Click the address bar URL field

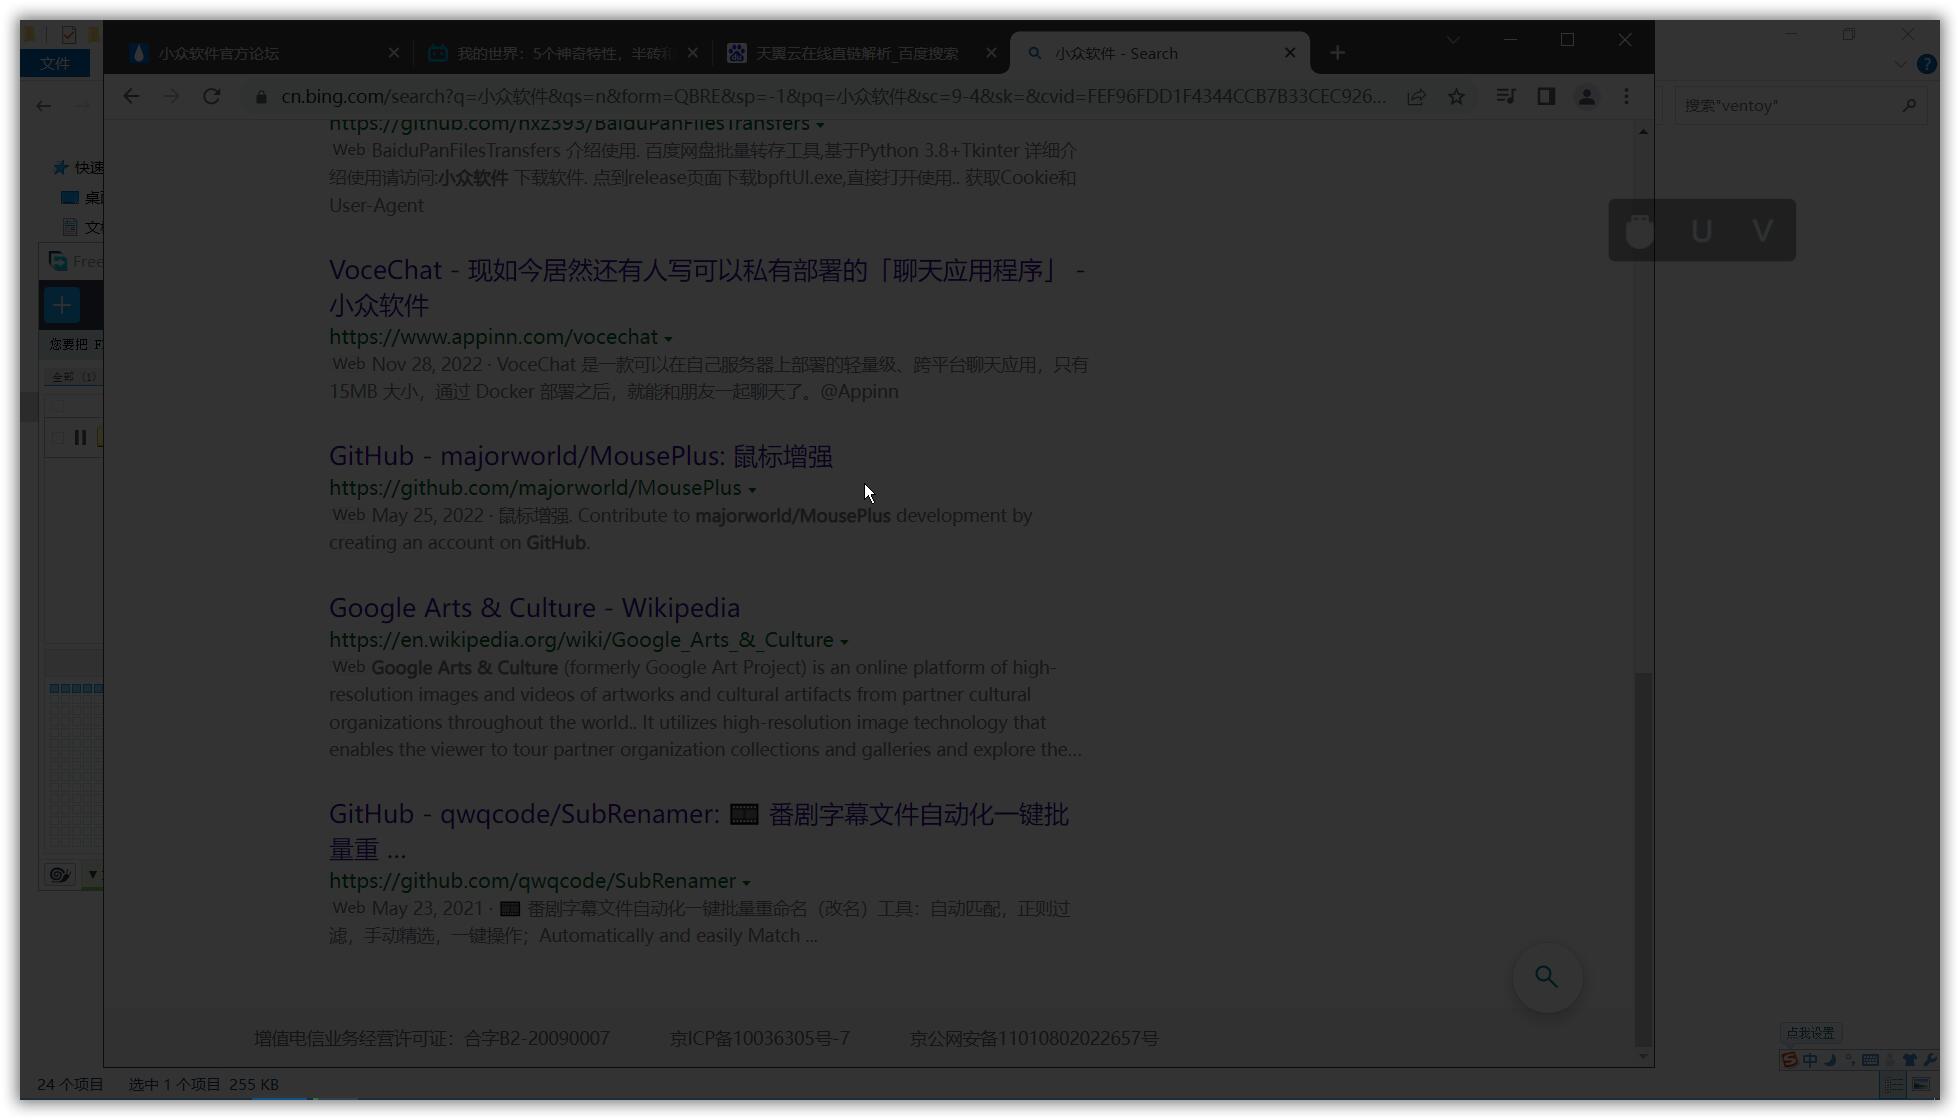832,97
